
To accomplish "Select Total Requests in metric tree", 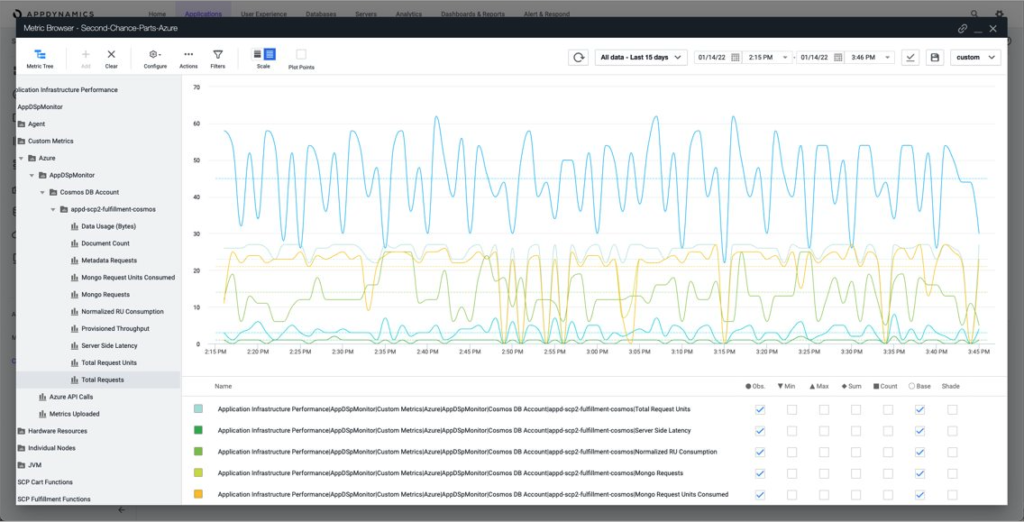I will tap(103, 380).
